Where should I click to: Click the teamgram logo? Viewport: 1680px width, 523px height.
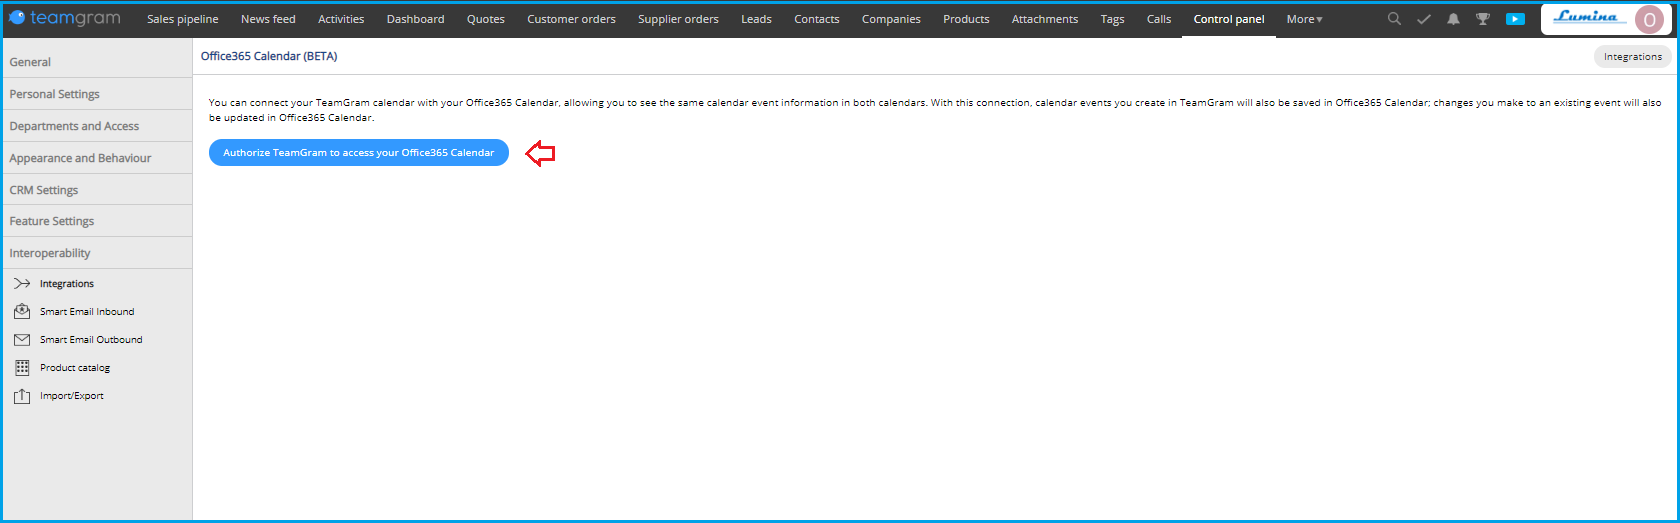pyautogui.click(x=64, y=18)
